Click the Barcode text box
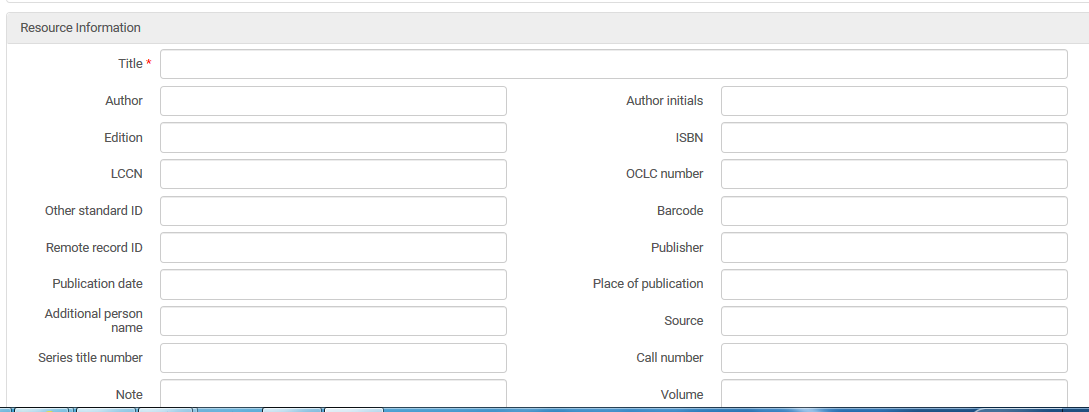Screen dimensions: 1089x412 coord(894,211)
